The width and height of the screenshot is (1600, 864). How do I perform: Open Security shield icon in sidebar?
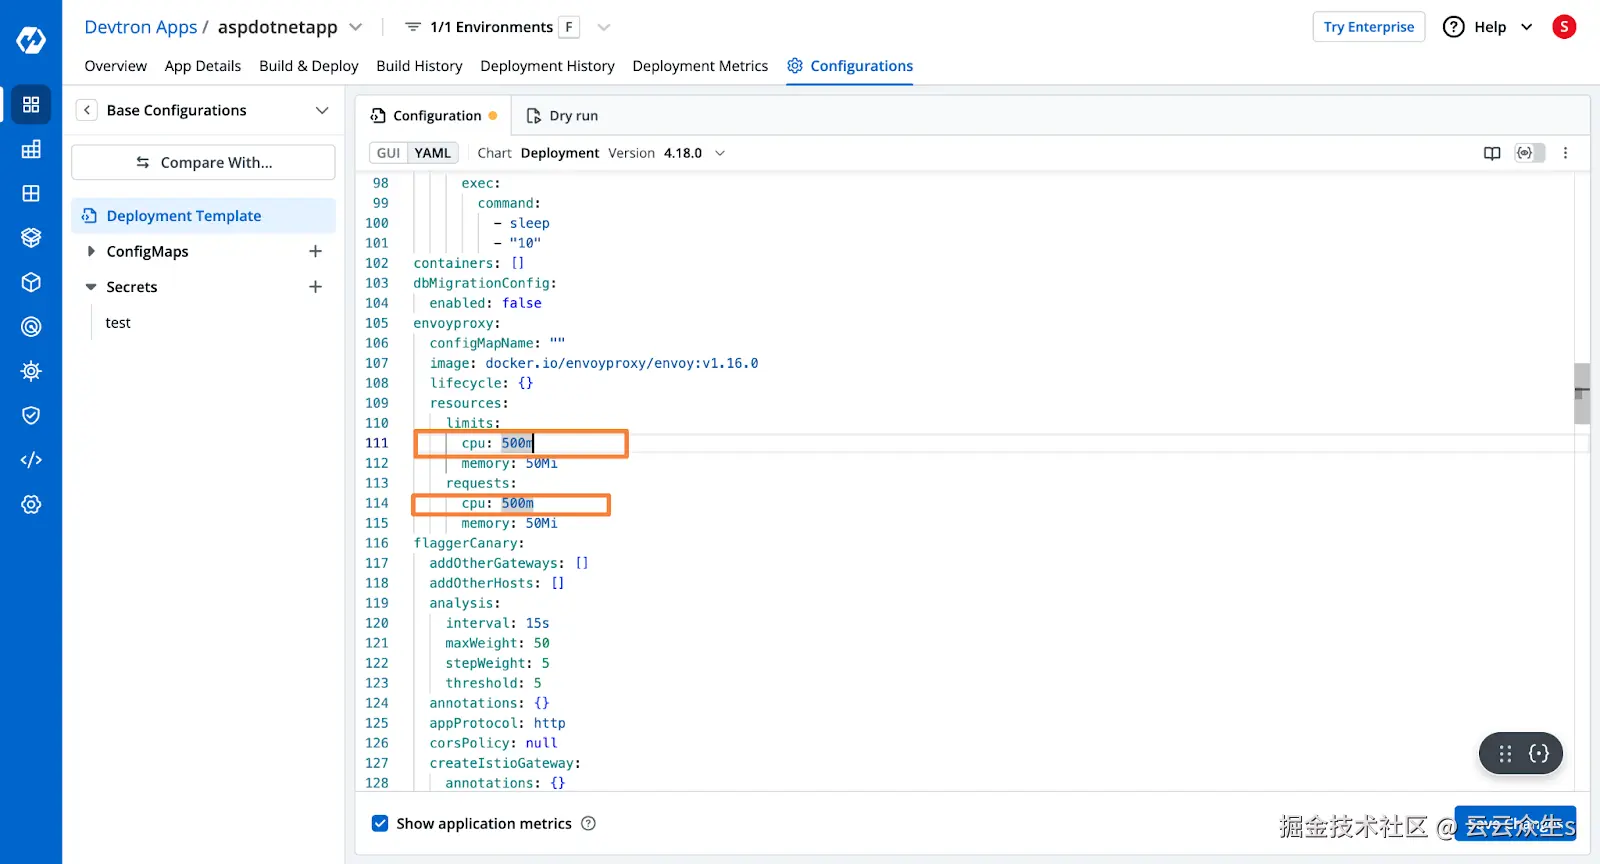[31, 415]
